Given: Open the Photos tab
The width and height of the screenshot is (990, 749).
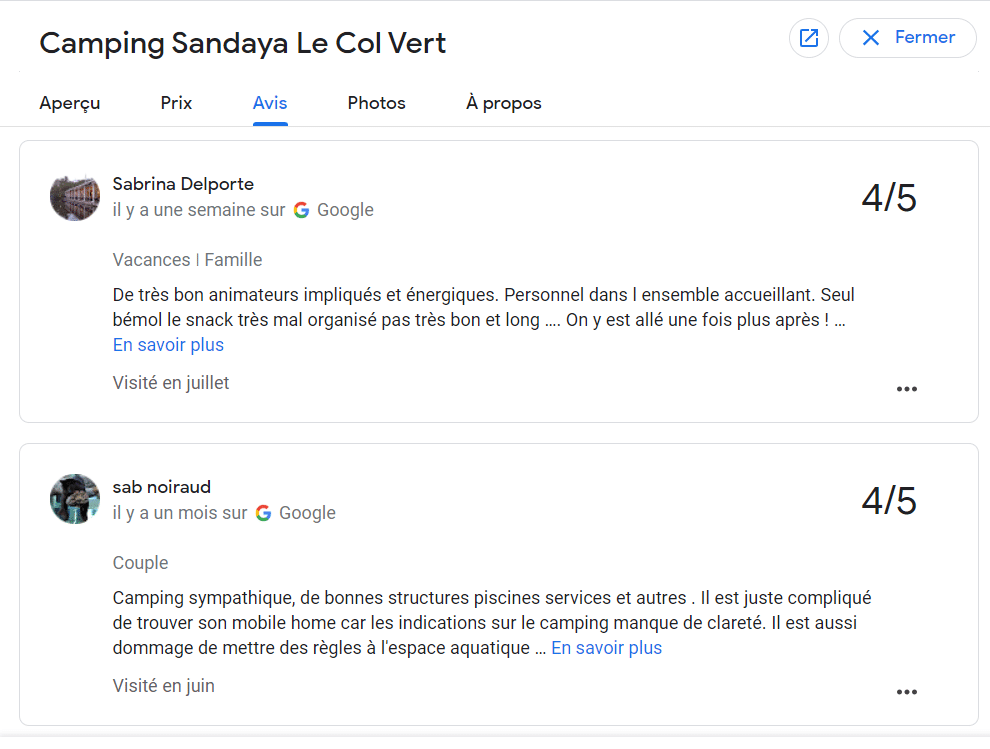Looking at the screenshot, I should point(376,103).
